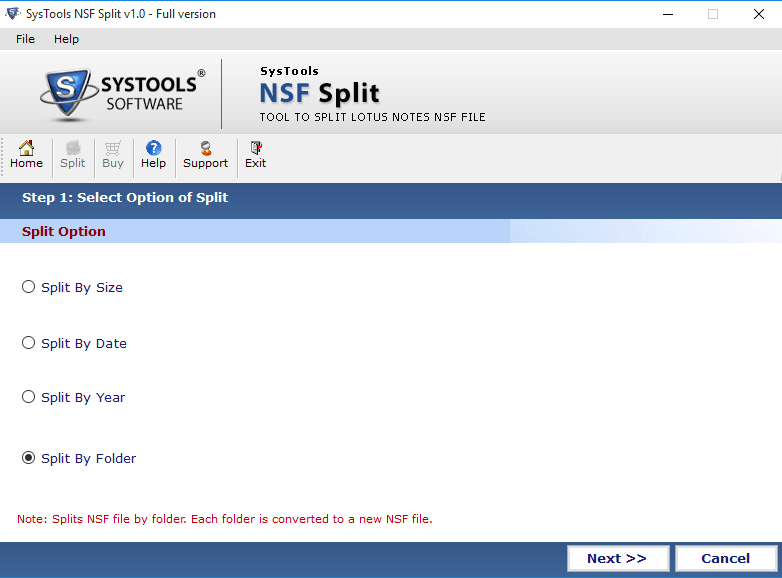This screenshot has height=578, width=782.
Task: Click the Split toolbar icon
Action: pyautogui.click(x=73, y=155)
